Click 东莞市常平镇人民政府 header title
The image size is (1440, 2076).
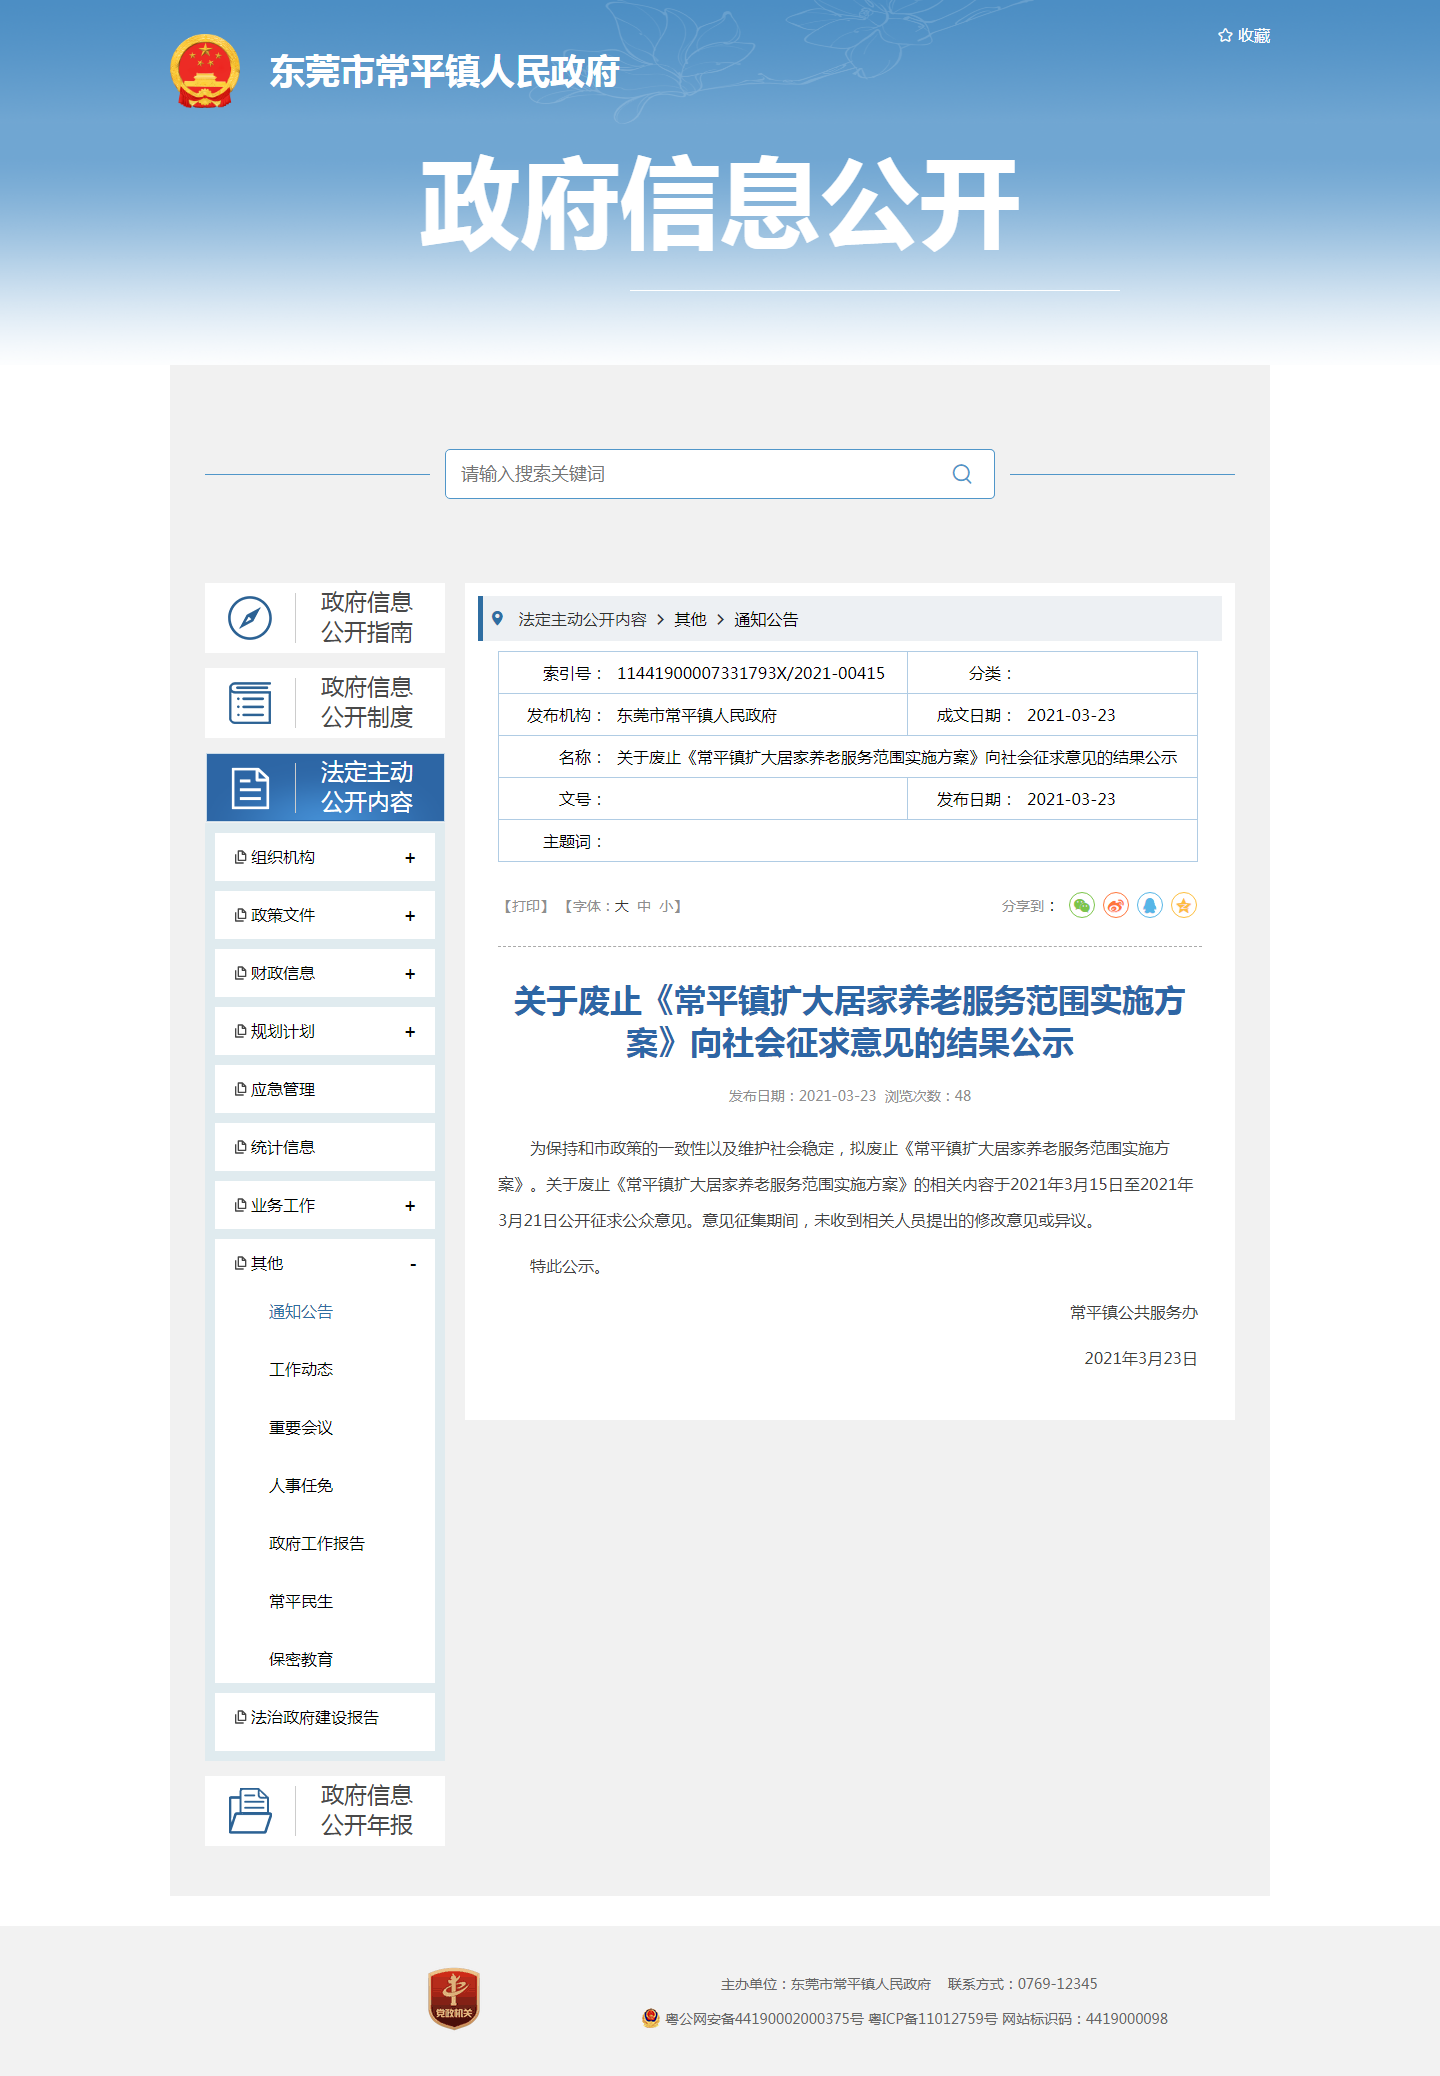click(x=445, y=72)
